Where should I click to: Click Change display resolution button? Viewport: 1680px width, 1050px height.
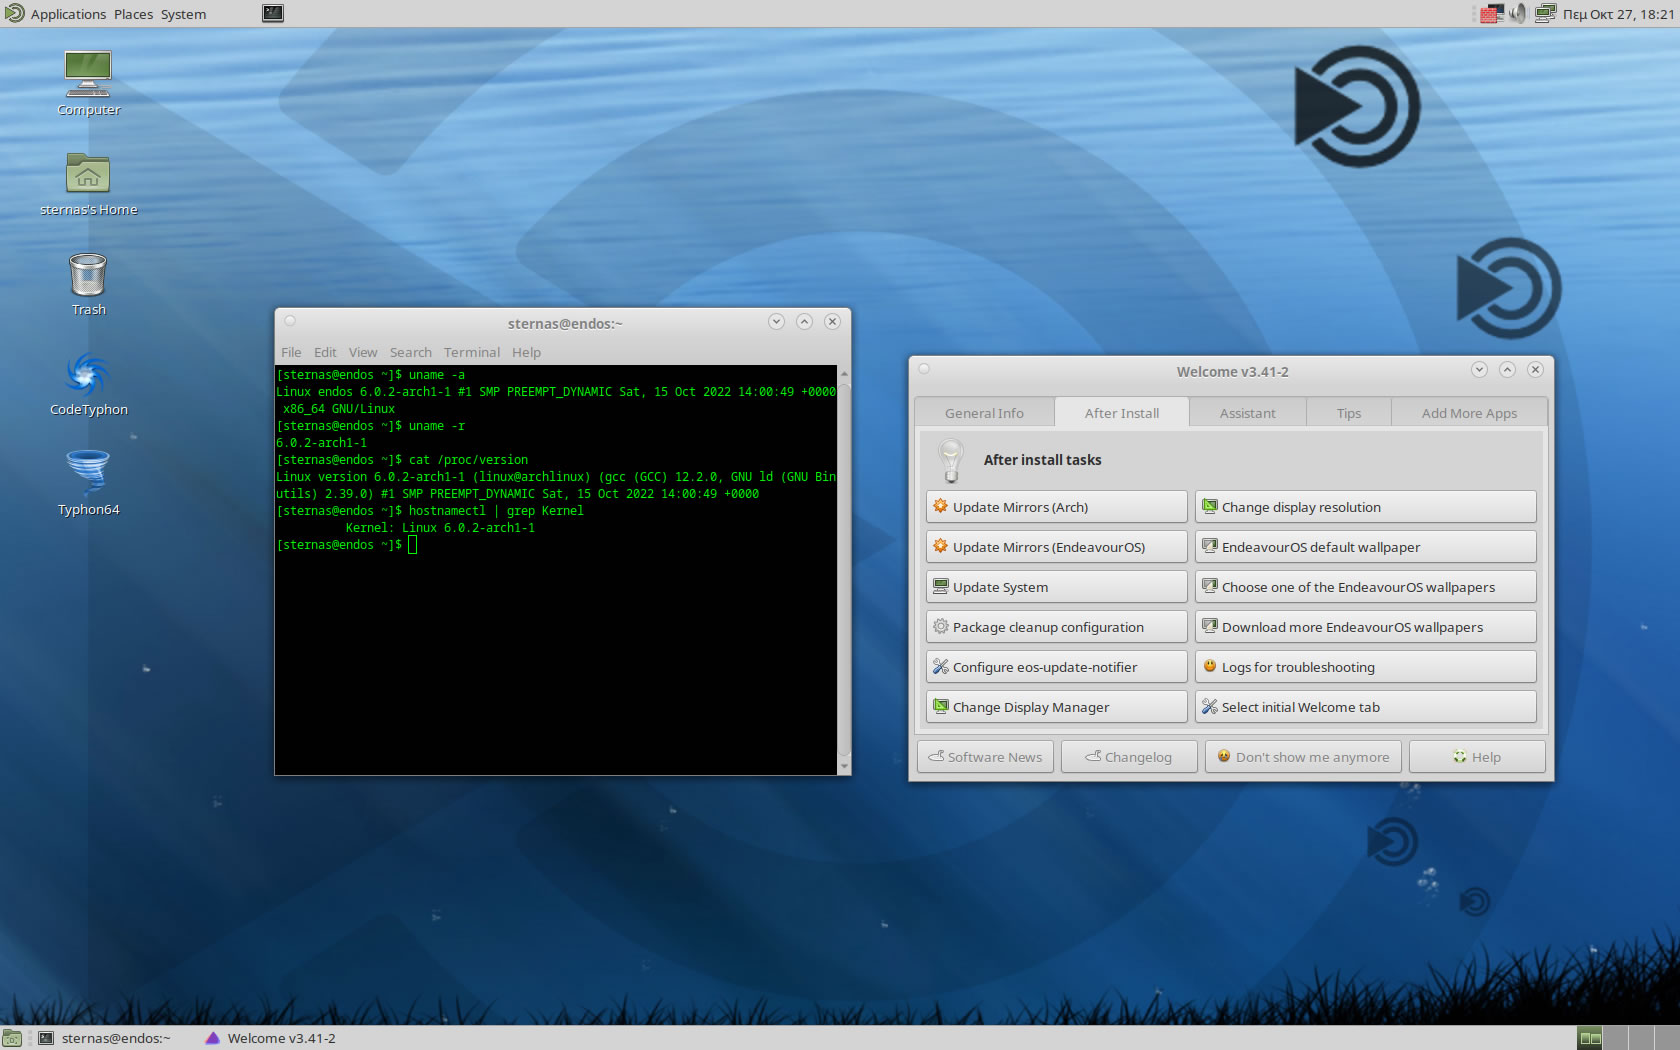[1366, 507]
